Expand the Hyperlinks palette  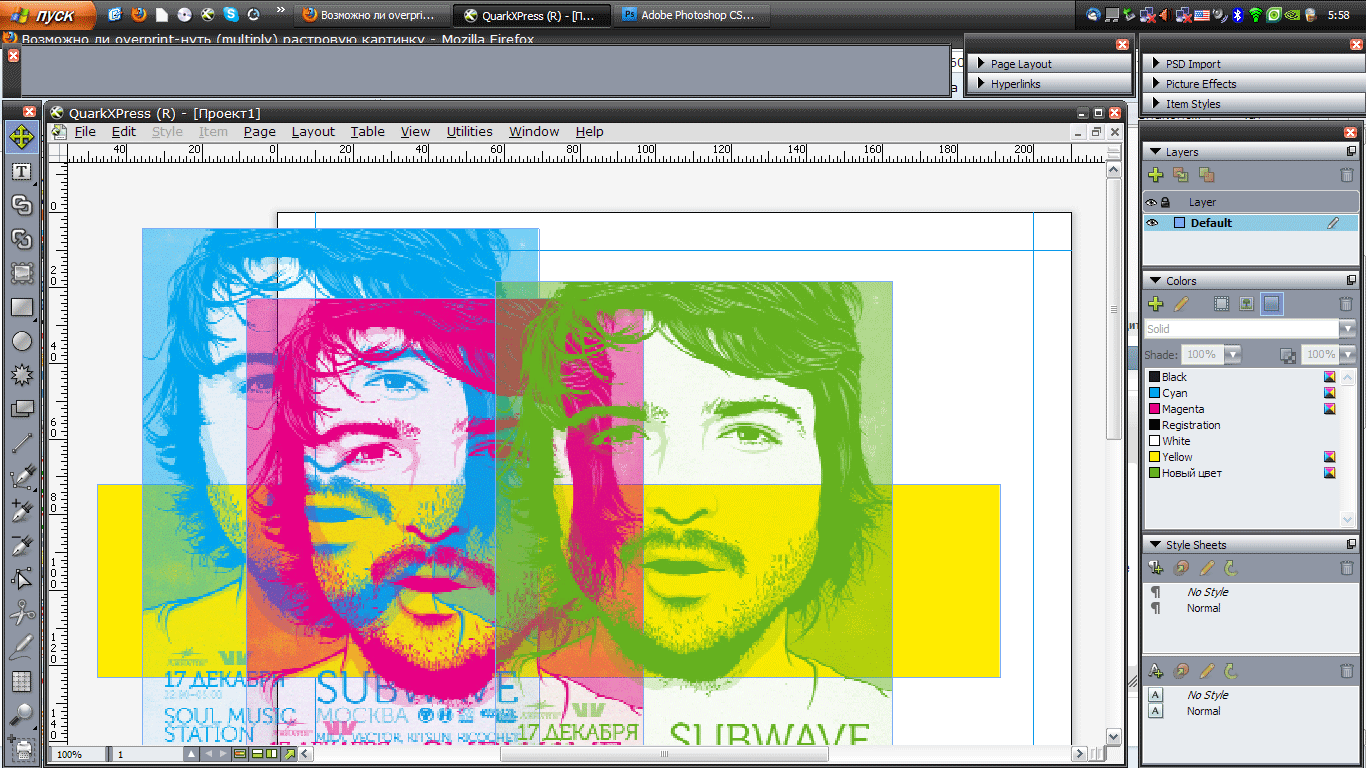(981, 84)
